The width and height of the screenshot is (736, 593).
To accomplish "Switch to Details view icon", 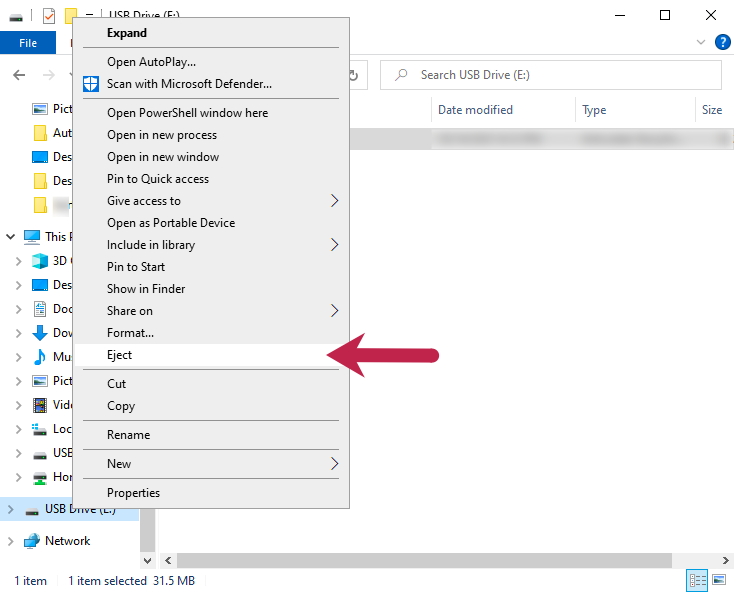I will click(697, 581).
